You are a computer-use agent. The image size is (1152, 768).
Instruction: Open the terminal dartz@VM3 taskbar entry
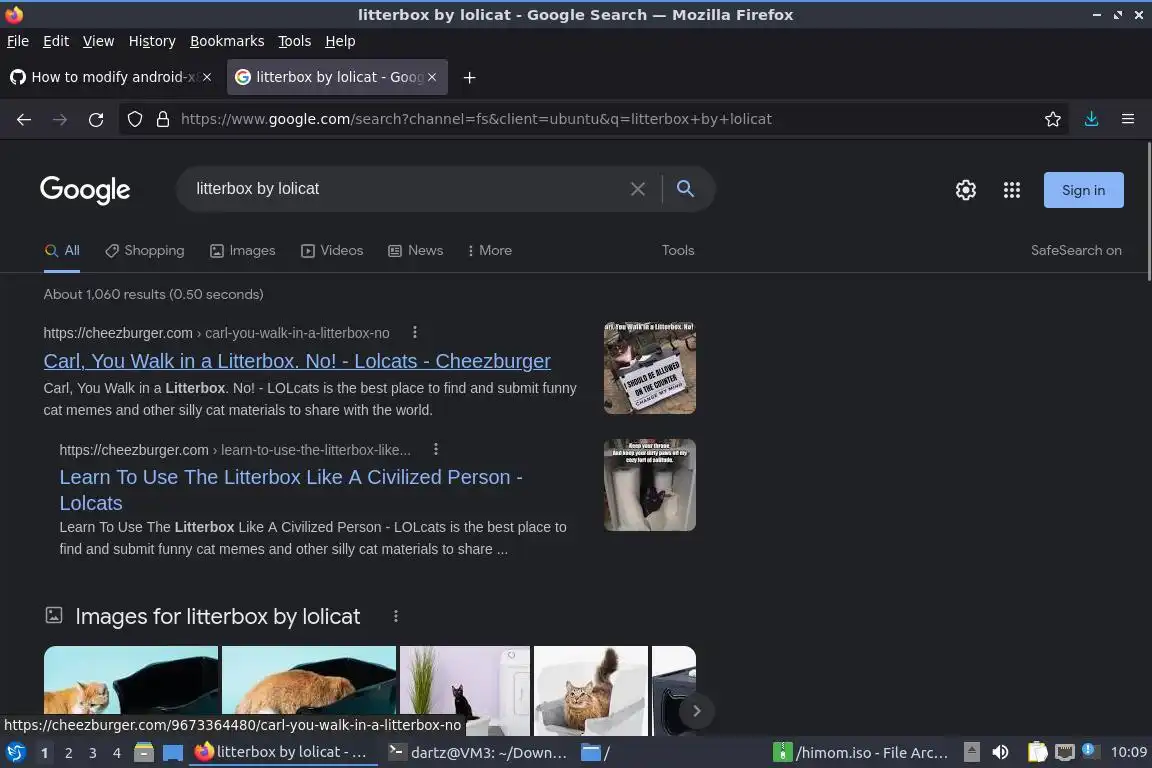478,753
